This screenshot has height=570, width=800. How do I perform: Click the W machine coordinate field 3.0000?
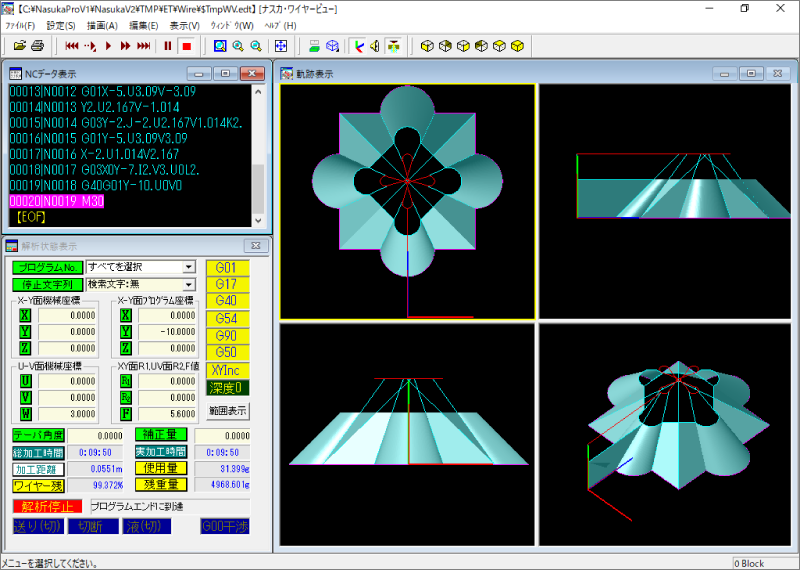click(x=66, y=414)
